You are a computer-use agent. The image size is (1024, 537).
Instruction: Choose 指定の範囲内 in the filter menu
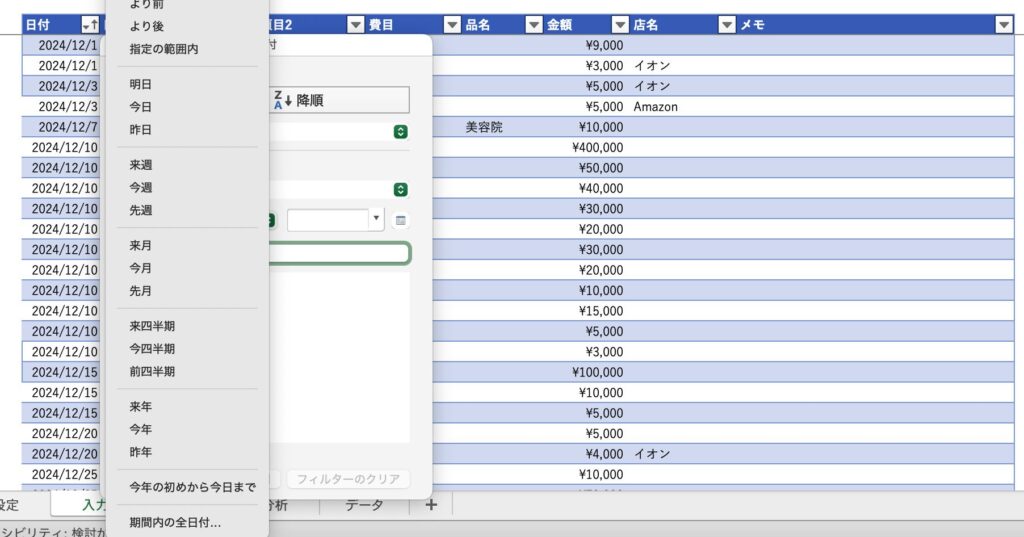(x=164, y=49)
